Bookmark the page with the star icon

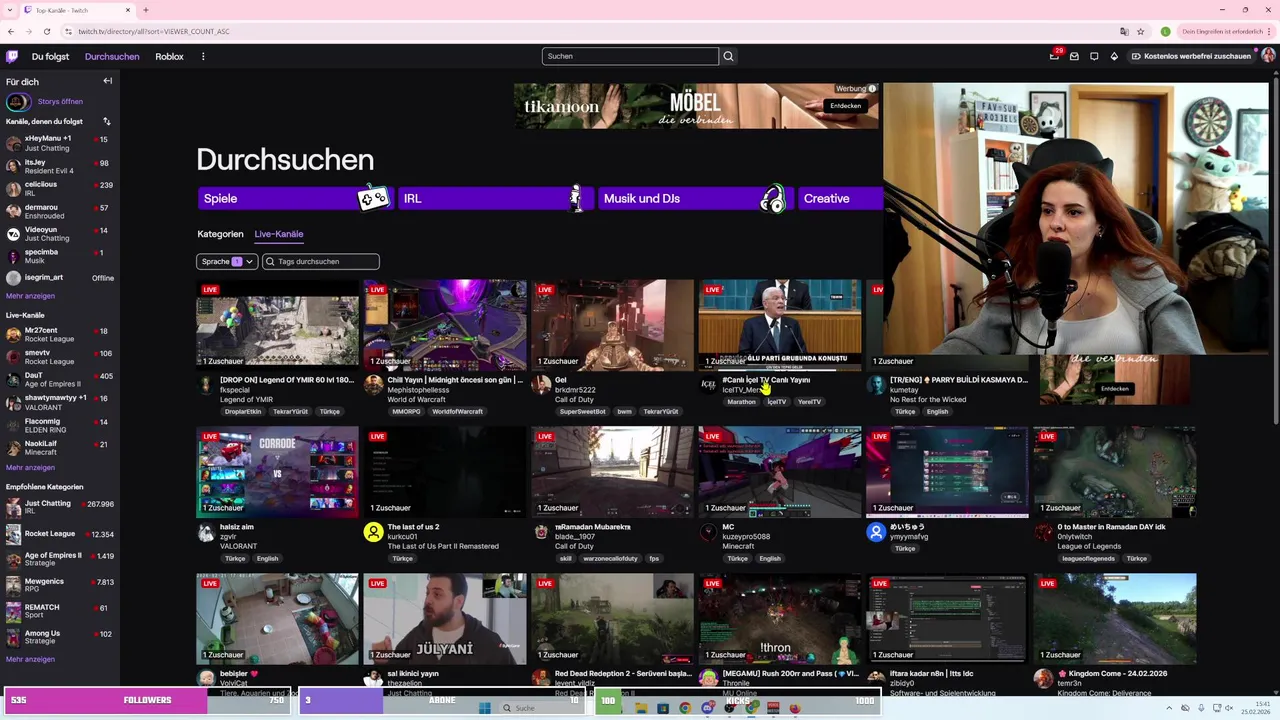click(x=1141, y=31)
